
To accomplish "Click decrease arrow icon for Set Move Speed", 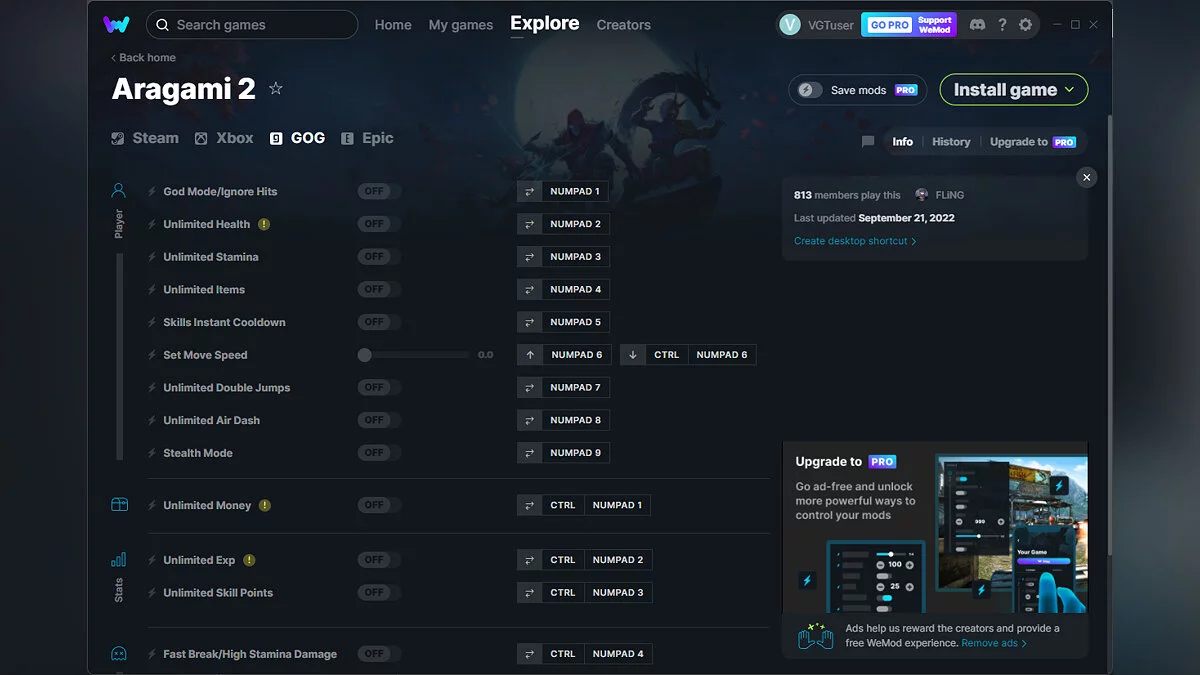I will [633, 355].
